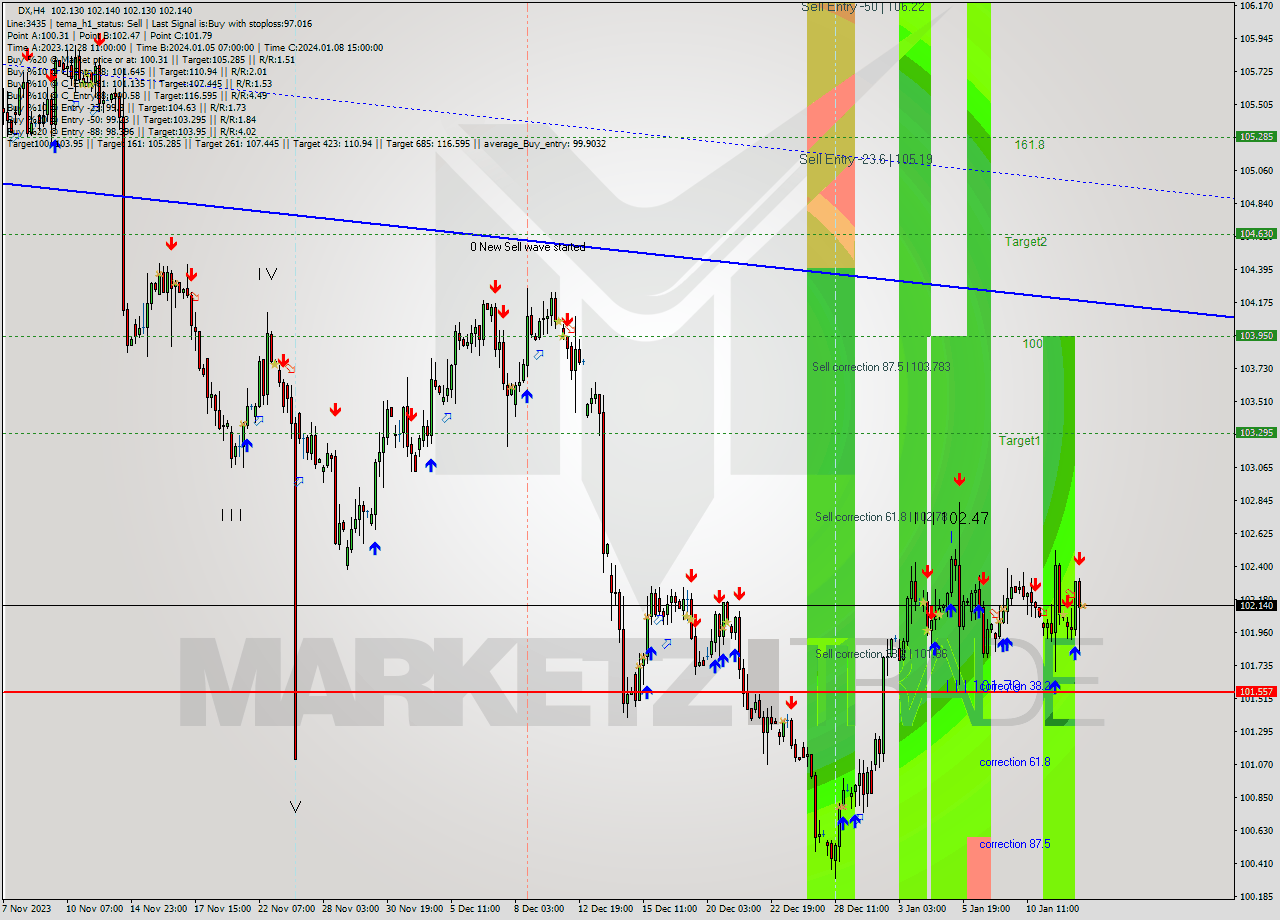Image resolution: width=1280 pixels, height=920 pixels.
Task: Click the '15 Dec 11:00' time label
Action: [670, 909]
